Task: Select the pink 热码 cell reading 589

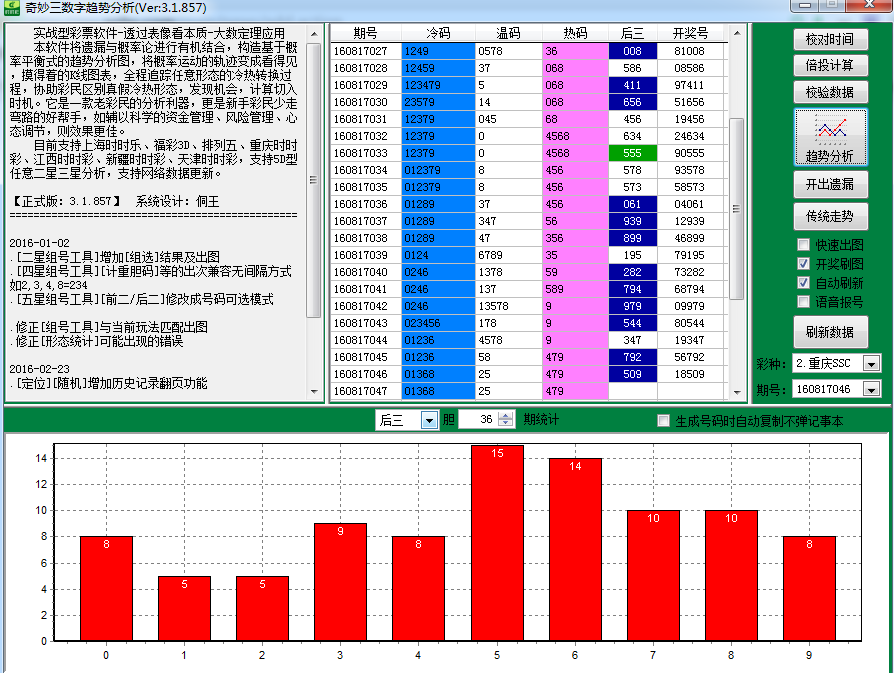Action: (x=575, y=289)
